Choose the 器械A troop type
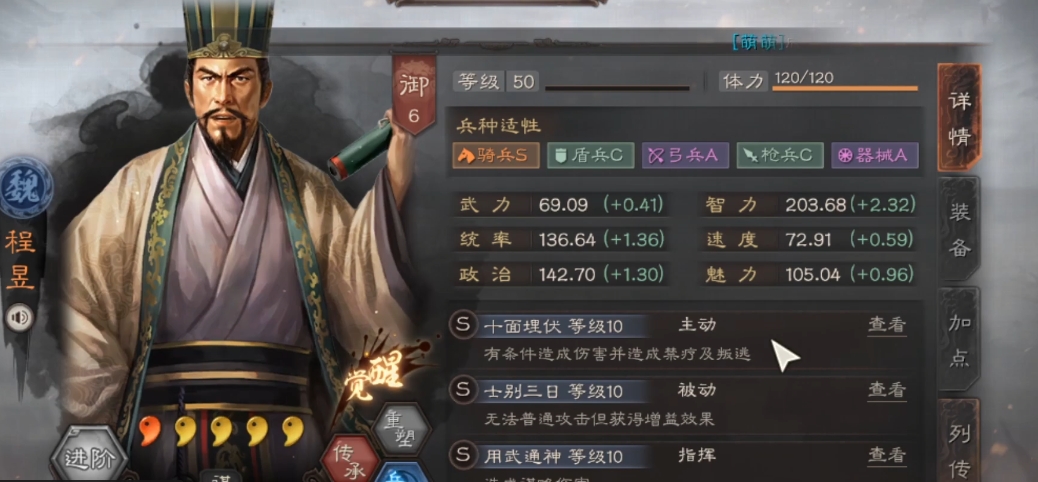 pyautogui.click(x=874, y=156)
